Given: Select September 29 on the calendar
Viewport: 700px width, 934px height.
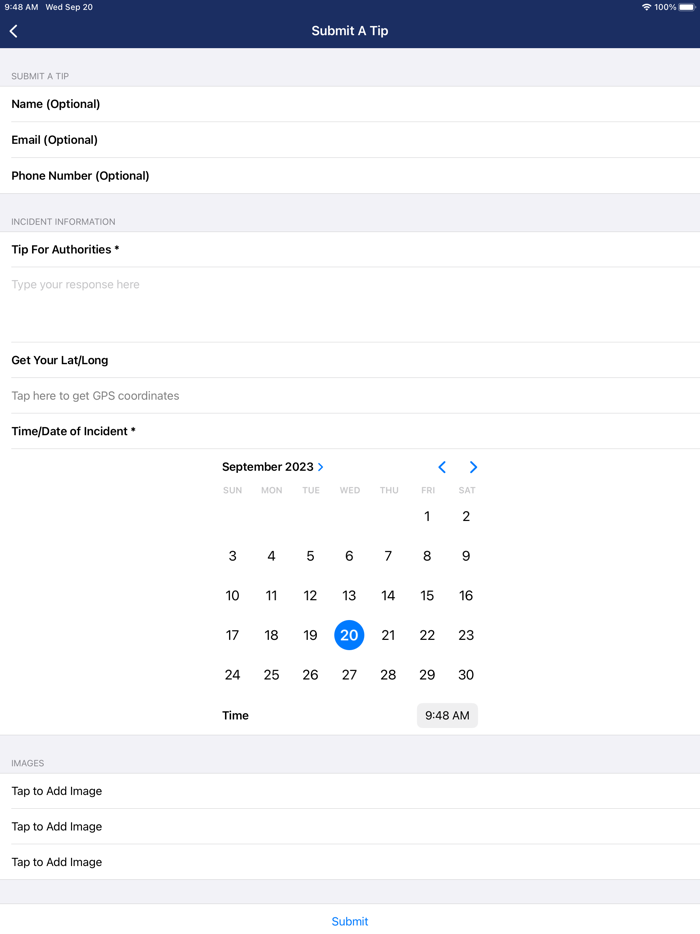Looking at the screenshot, I should (427, 675).
